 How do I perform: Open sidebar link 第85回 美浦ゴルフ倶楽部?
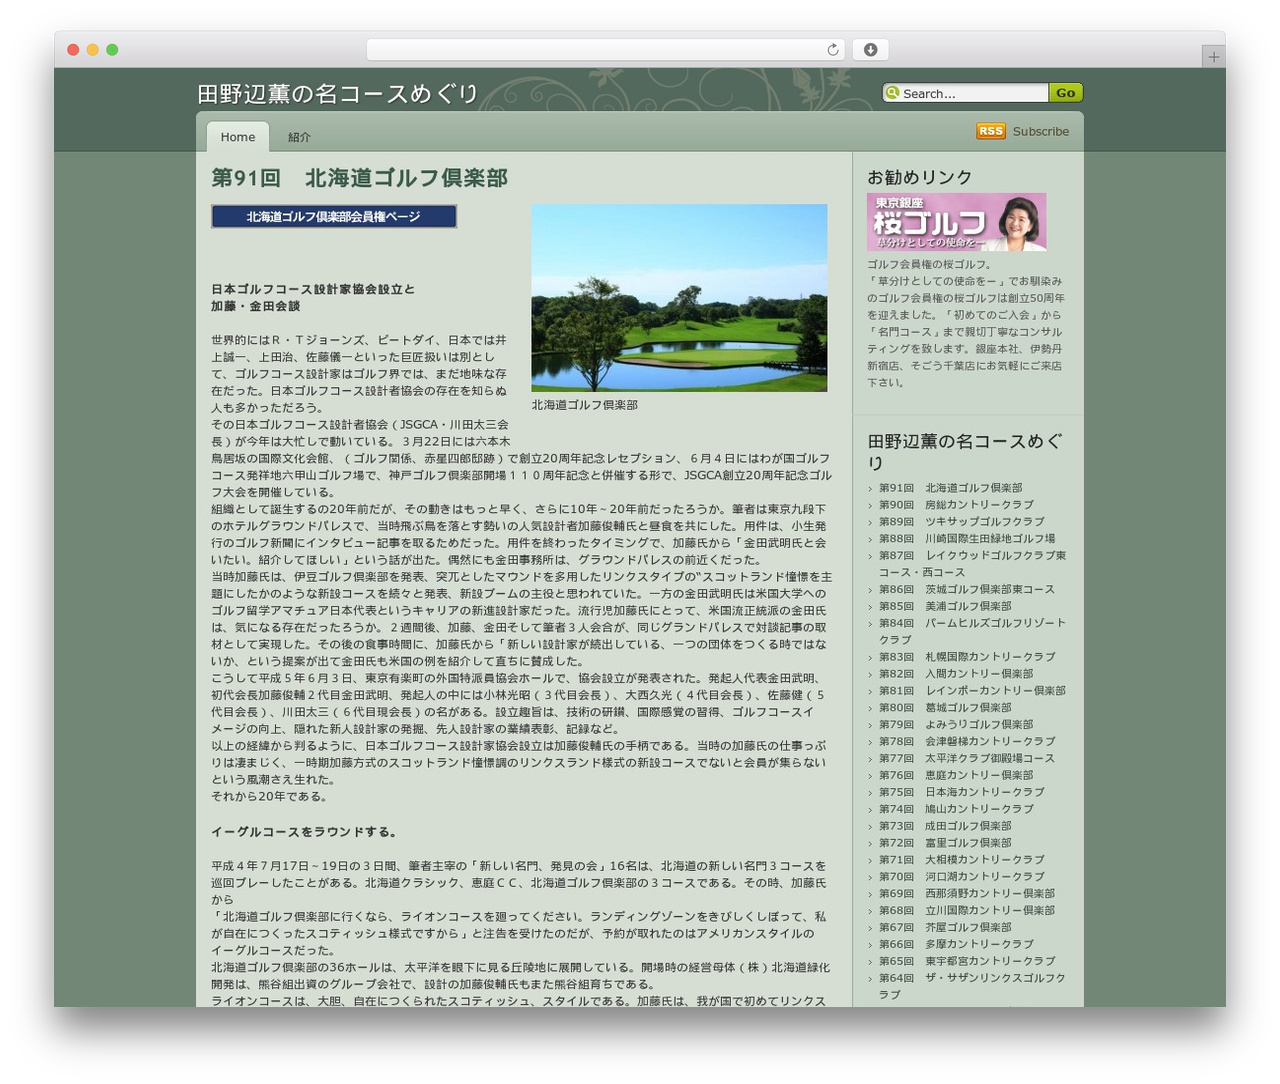click(x=945, y=607)
